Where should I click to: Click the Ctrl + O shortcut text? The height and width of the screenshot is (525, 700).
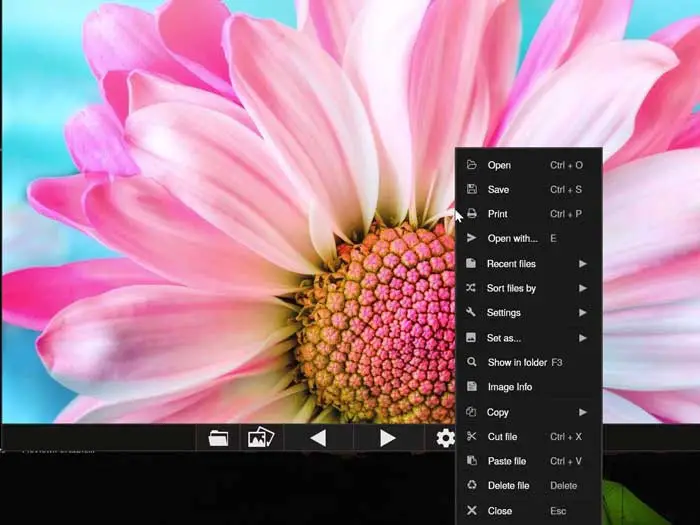567,165
